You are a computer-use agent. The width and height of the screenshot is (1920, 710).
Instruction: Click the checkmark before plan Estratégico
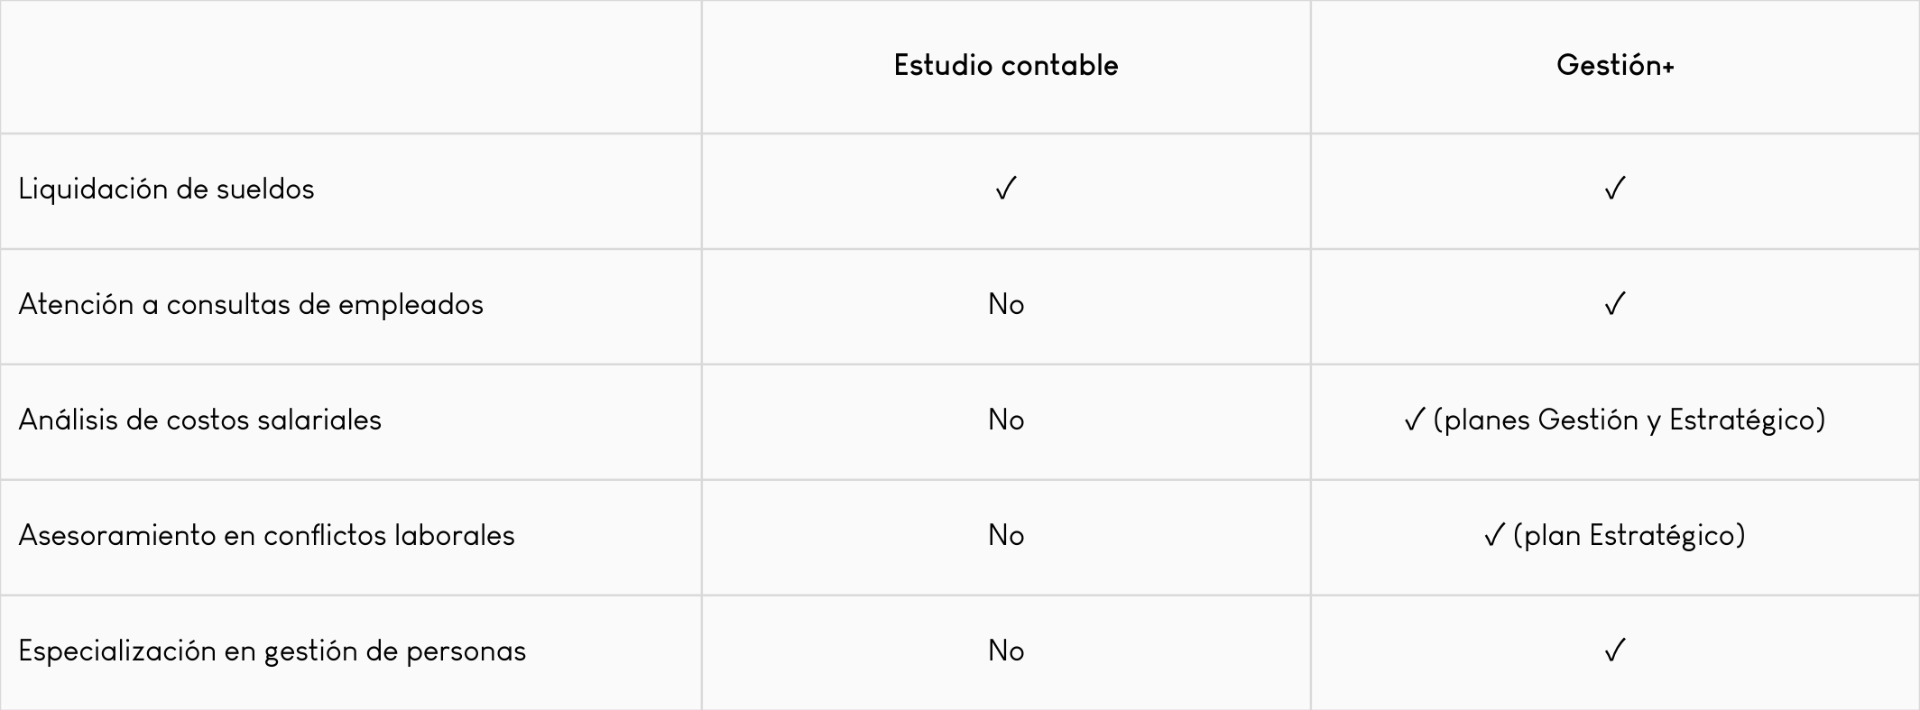coord(1493,536)
